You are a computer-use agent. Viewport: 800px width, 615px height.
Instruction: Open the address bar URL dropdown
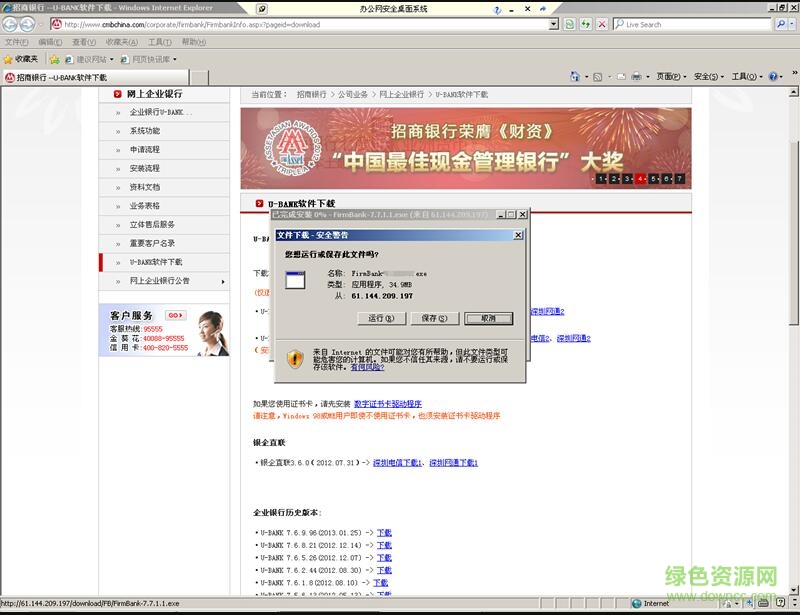[x=554, y=24]
